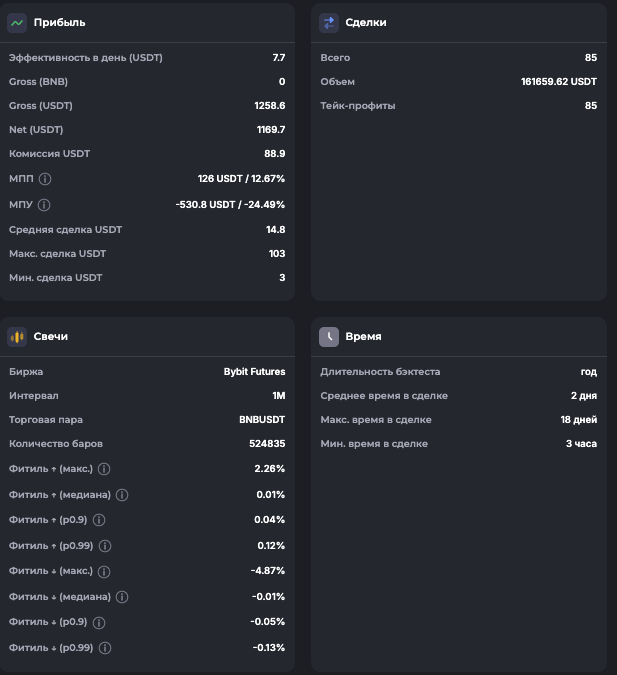Click the Bybit Futures exchange value
Viewport: 617px width, 675px height.
254,372
